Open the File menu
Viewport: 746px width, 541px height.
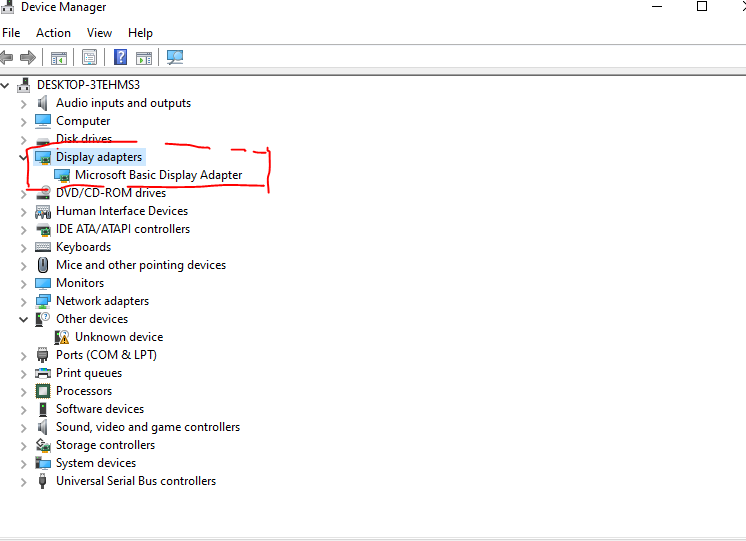pos(11,33)
